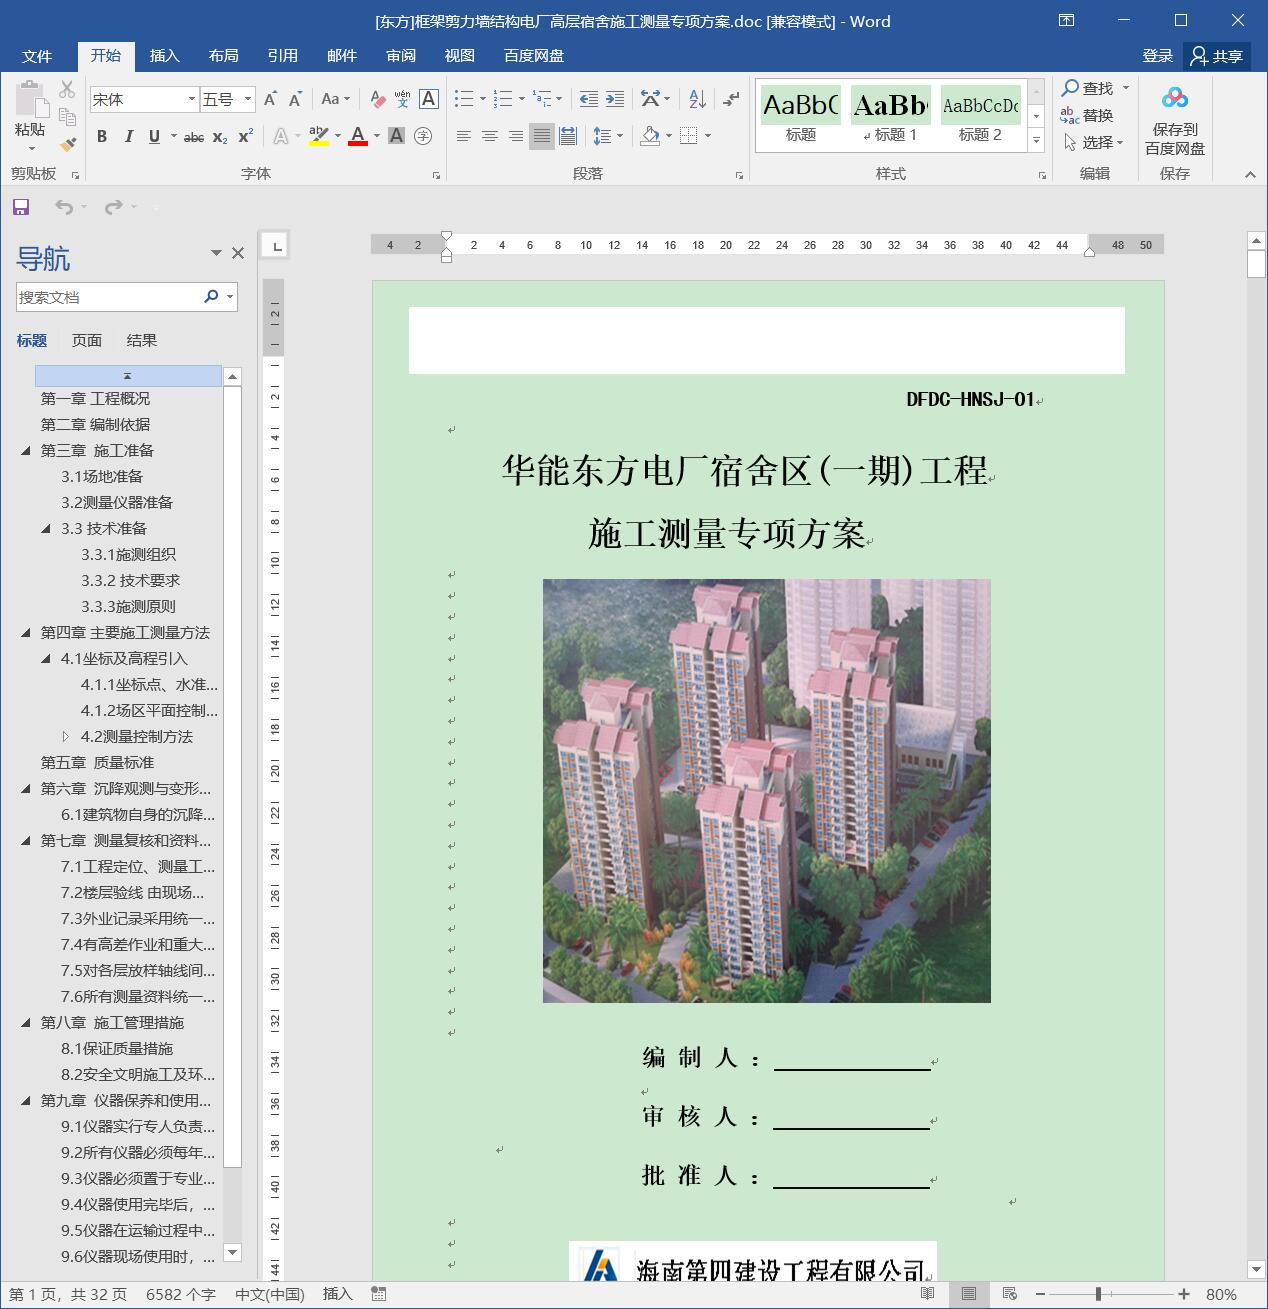Insert an enclosed character (circled 字 icon)

point(423,136)
